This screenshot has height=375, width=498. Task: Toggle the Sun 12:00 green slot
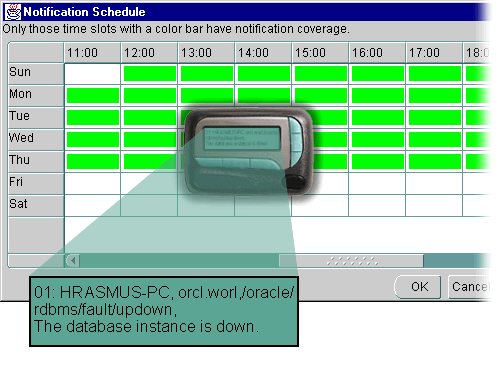point(150,74)
